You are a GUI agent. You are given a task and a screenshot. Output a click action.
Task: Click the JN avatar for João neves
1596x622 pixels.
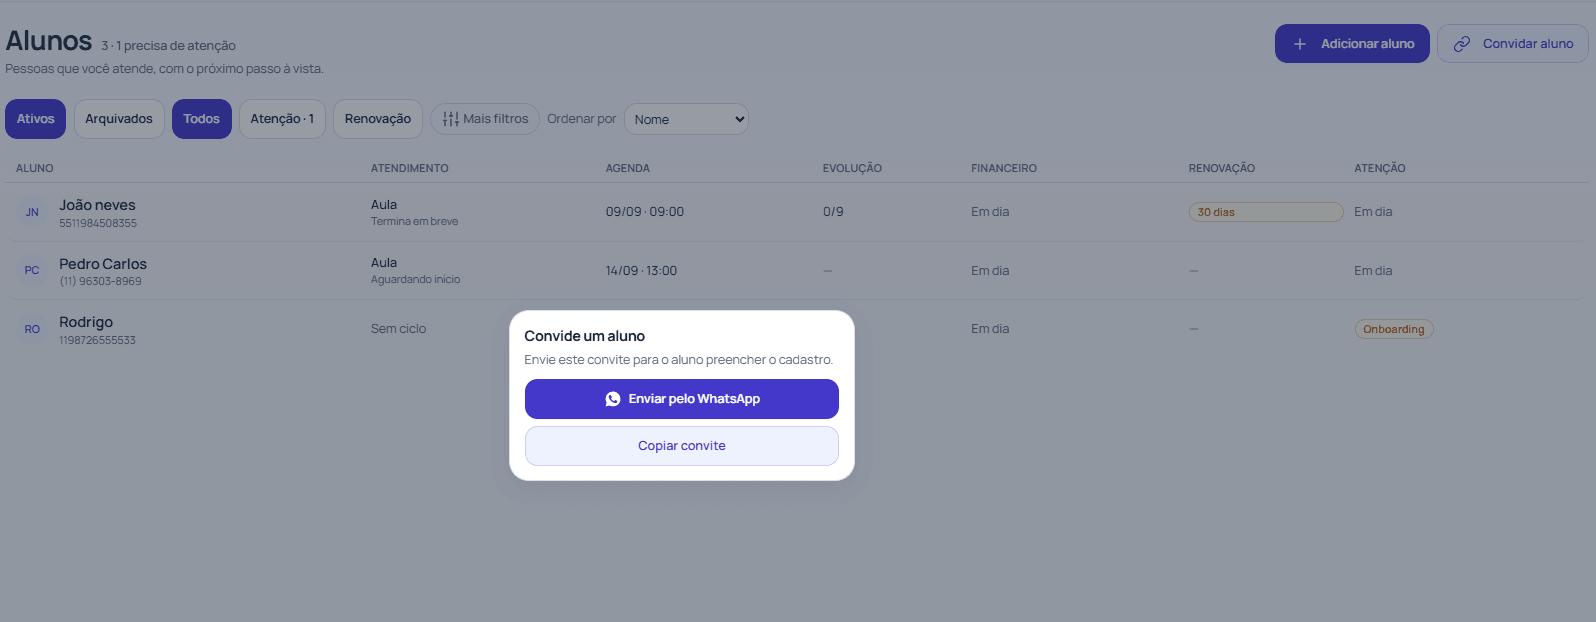32,212
